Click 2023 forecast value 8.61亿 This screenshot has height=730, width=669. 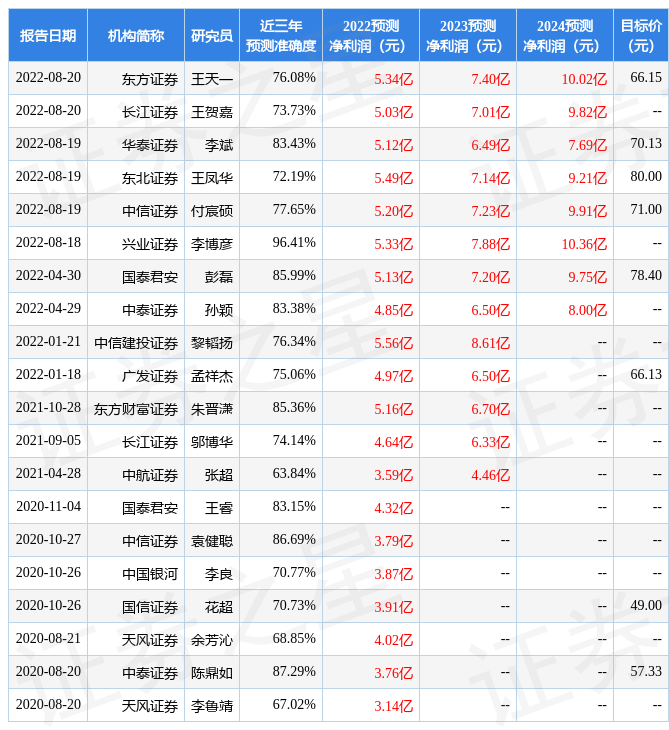[x=491, y=344]
